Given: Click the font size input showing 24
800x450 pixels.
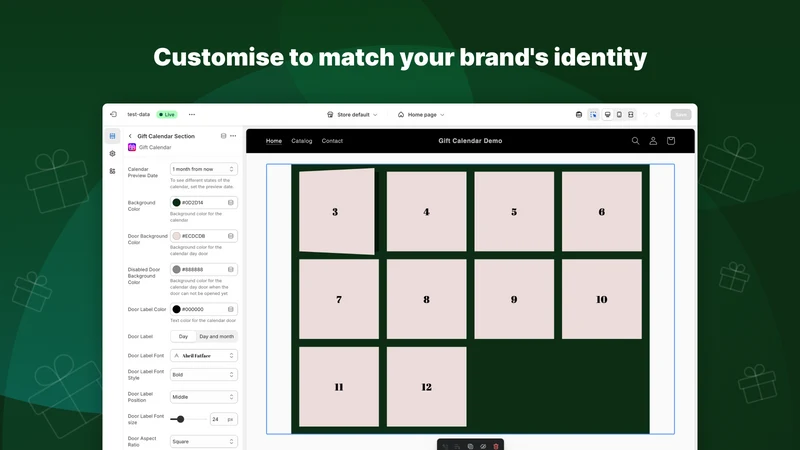Looking at the screenshot, I should click(223, 419).
